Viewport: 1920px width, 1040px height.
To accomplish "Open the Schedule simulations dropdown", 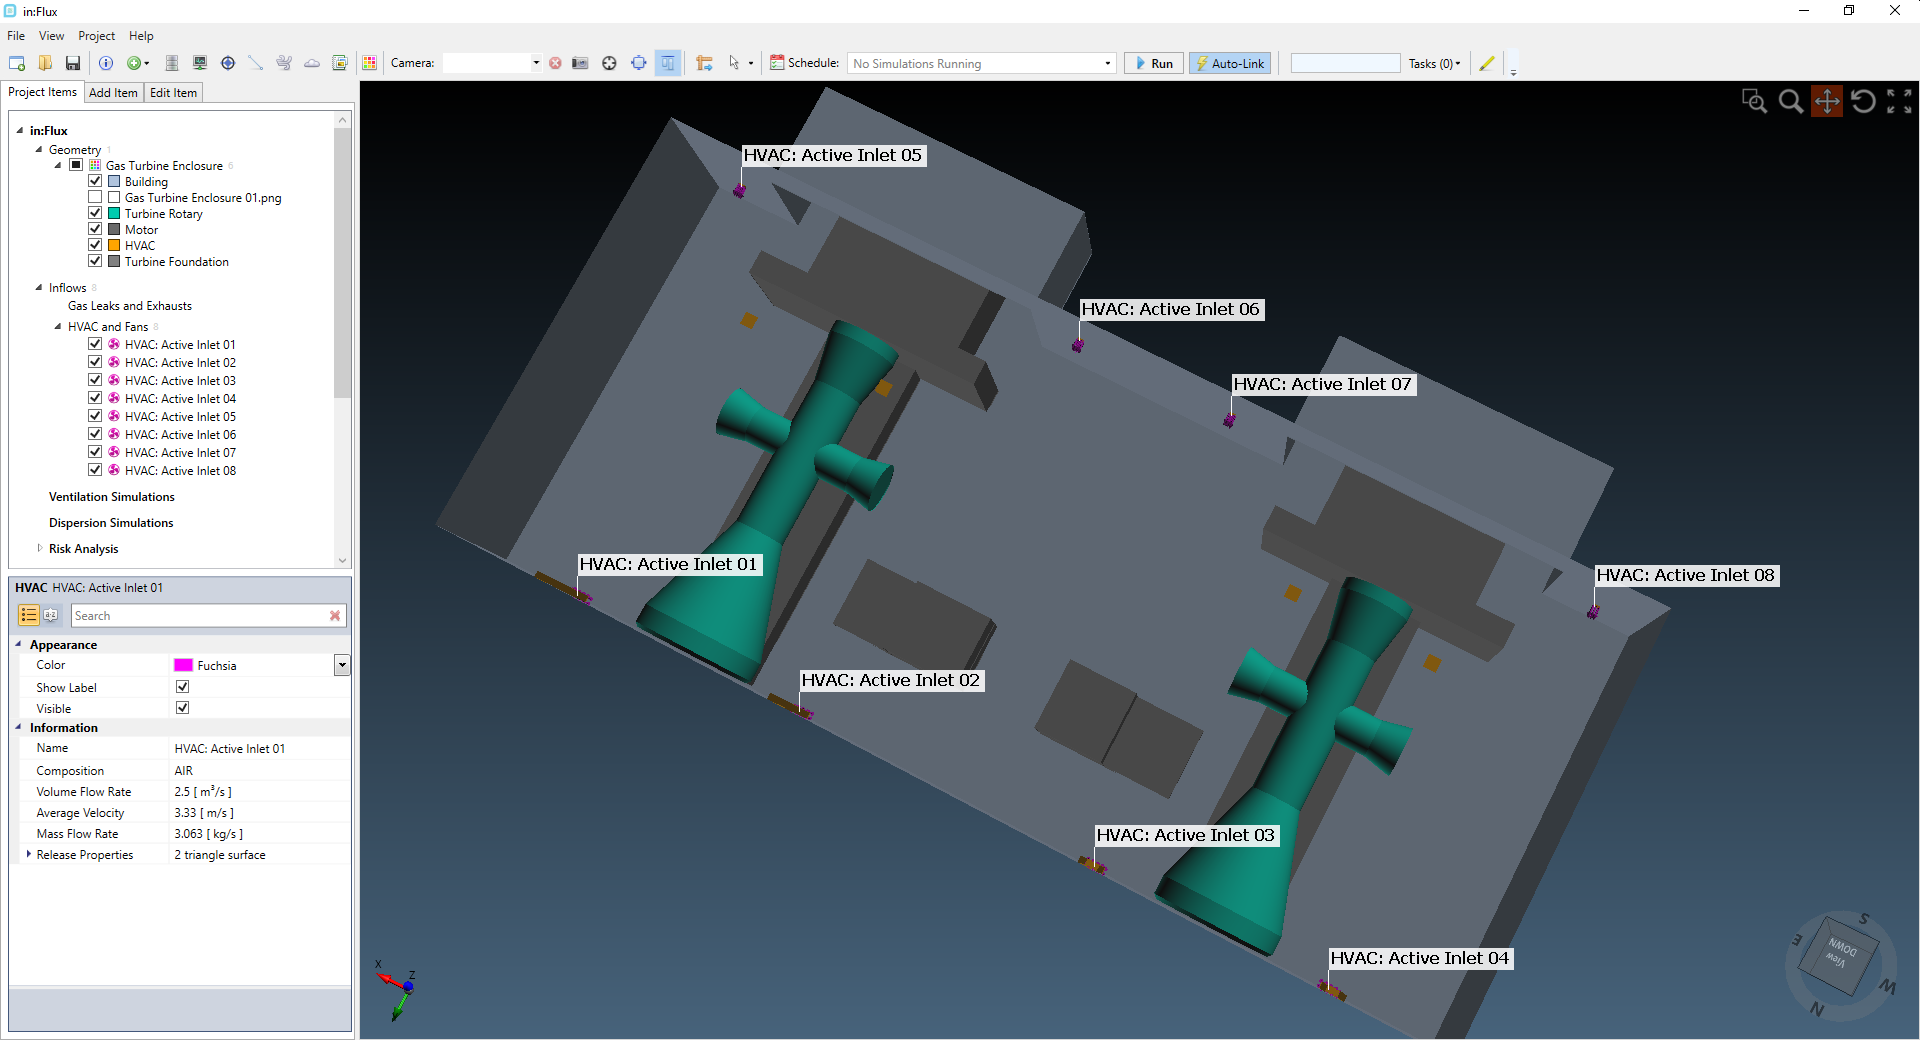I will point(1106,63).
